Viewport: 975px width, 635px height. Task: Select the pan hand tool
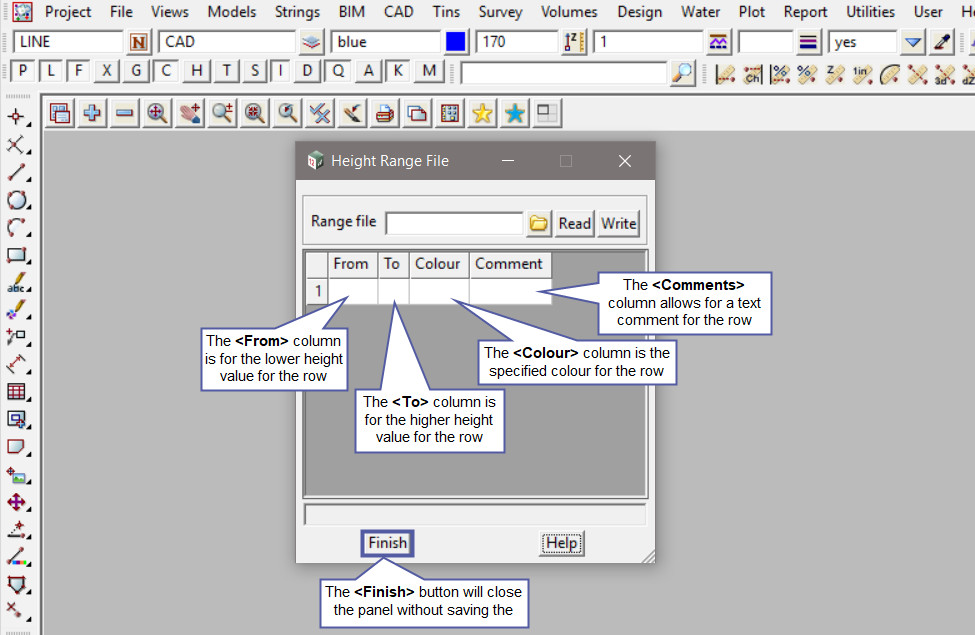(190, 113)
